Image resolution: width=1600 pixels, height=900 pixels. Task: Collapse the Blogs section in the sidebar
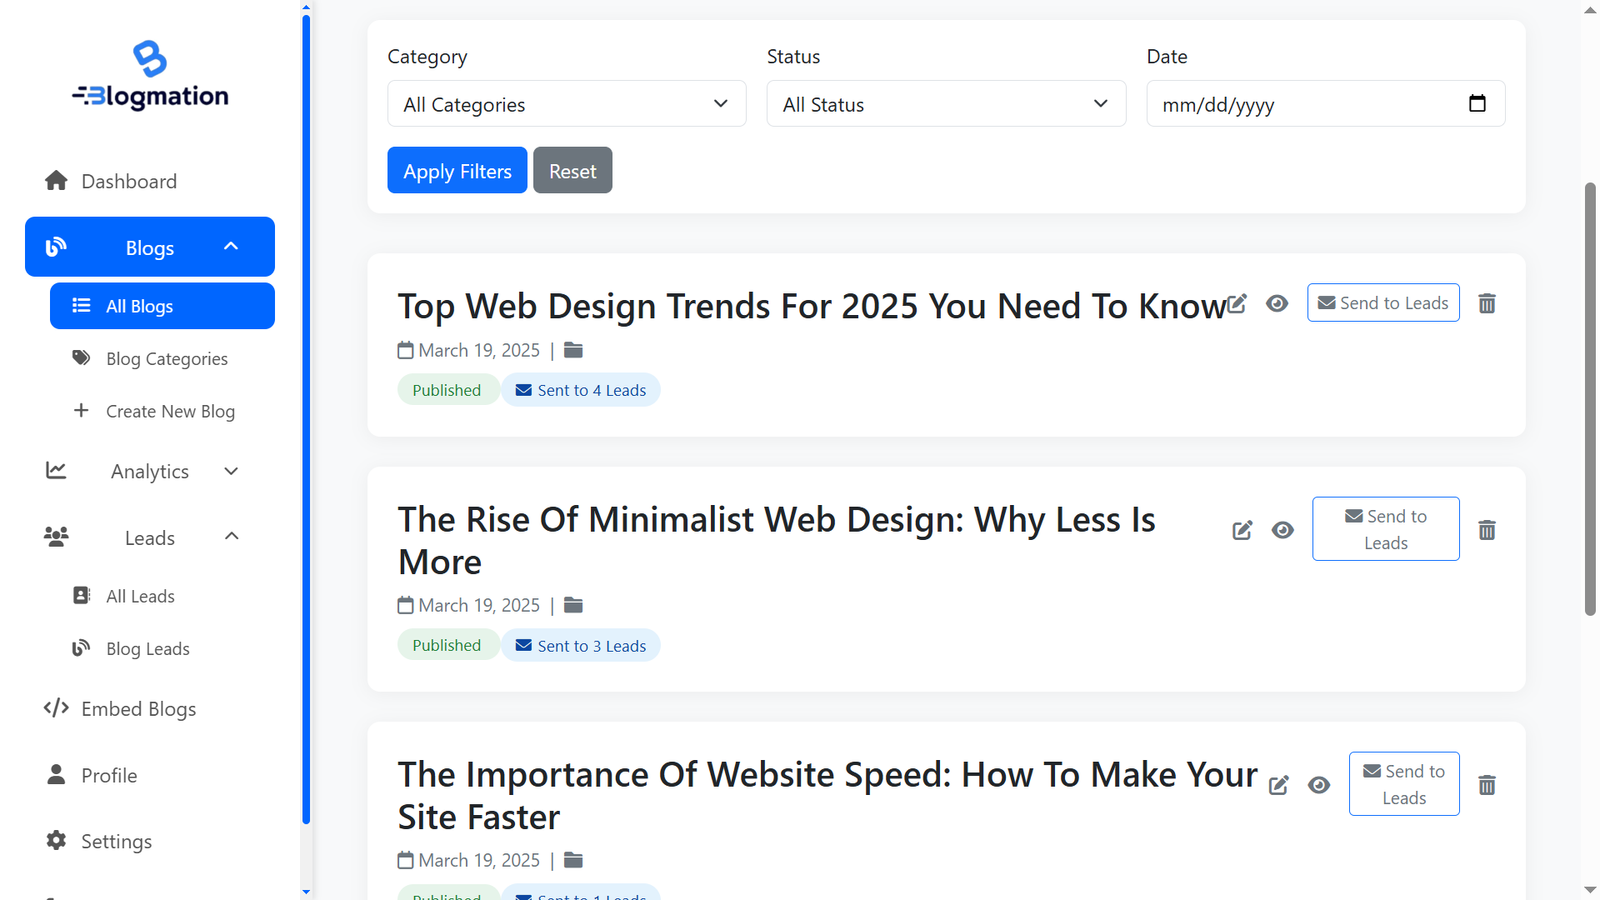pyautogui.click(x=232, y=246)
